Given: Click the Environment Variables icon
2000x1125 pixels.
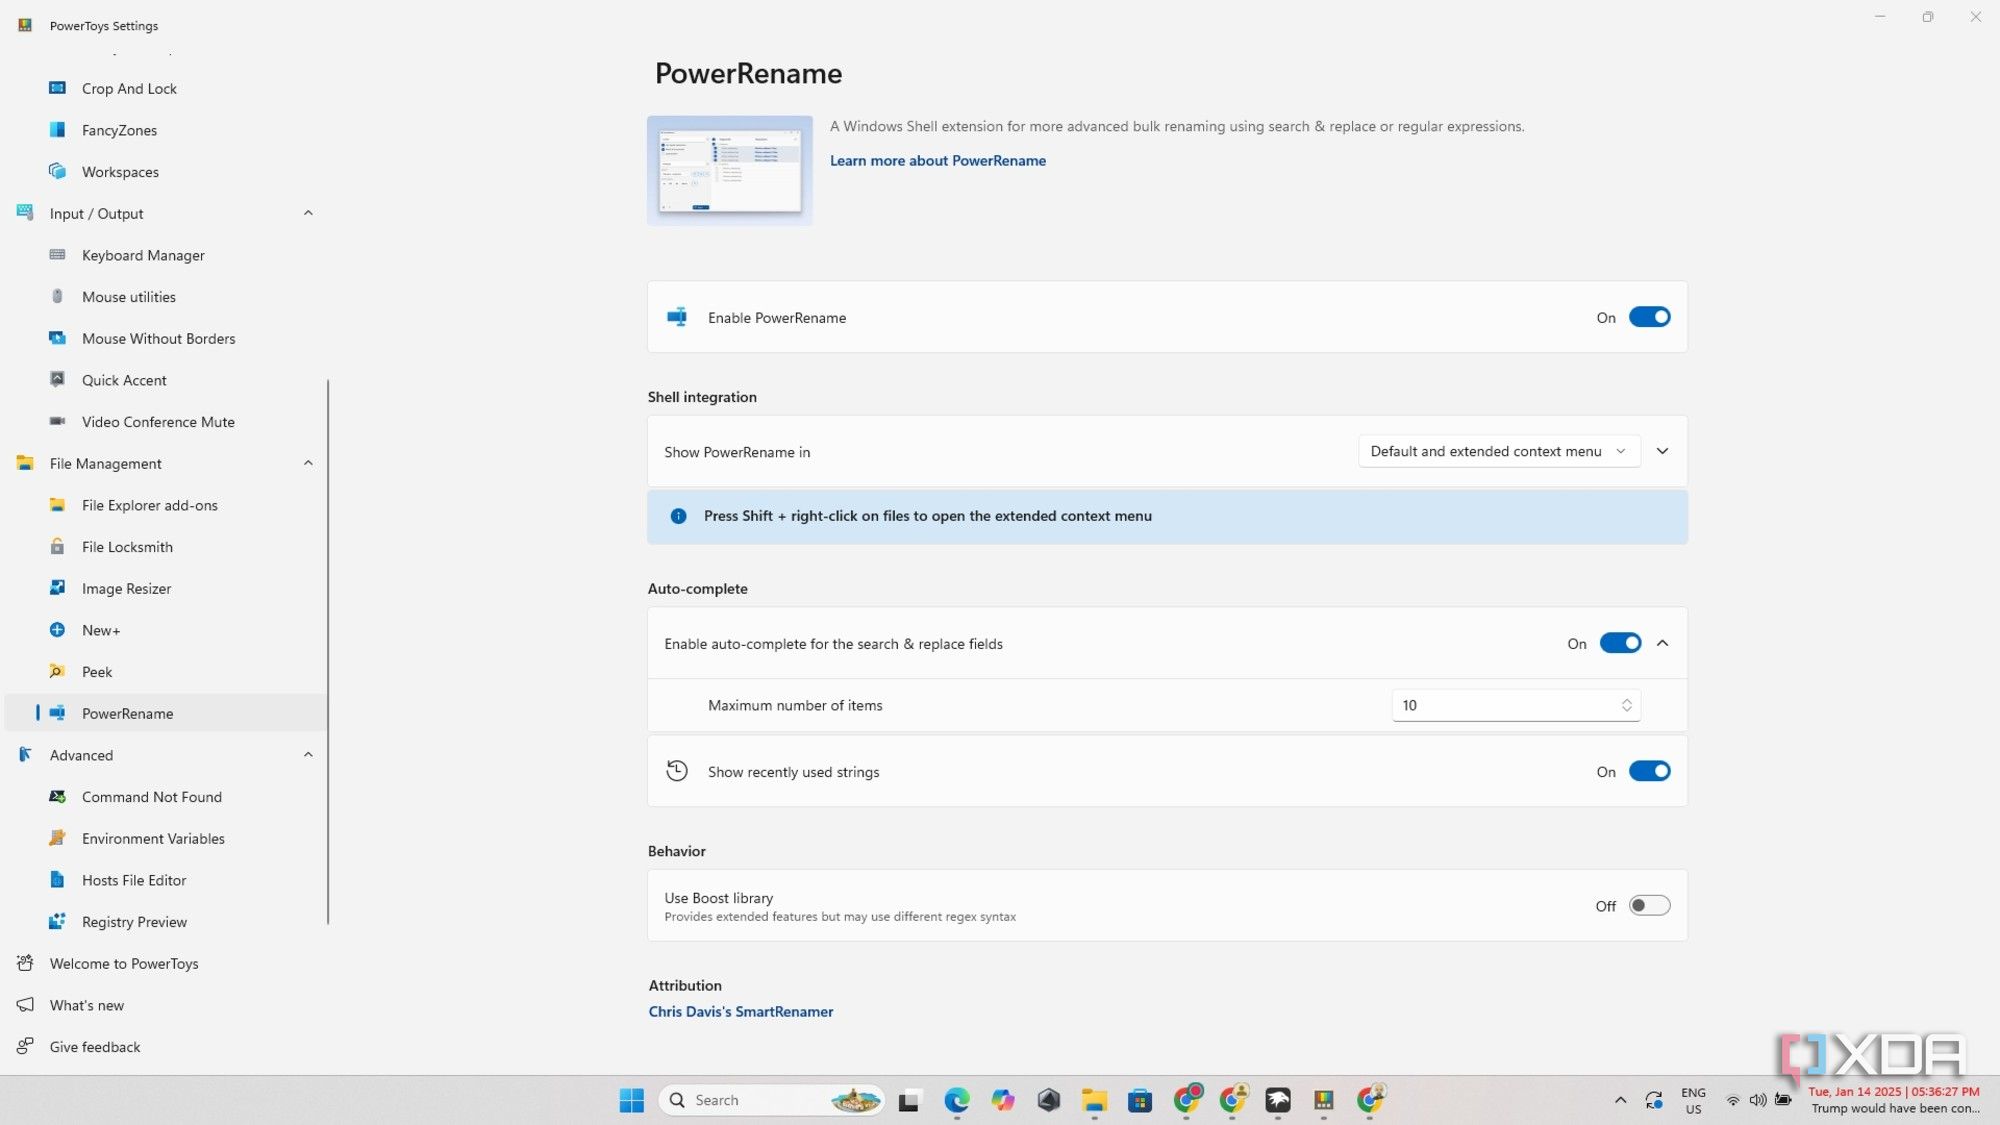Looking at the screenshot, I should 57,838.
